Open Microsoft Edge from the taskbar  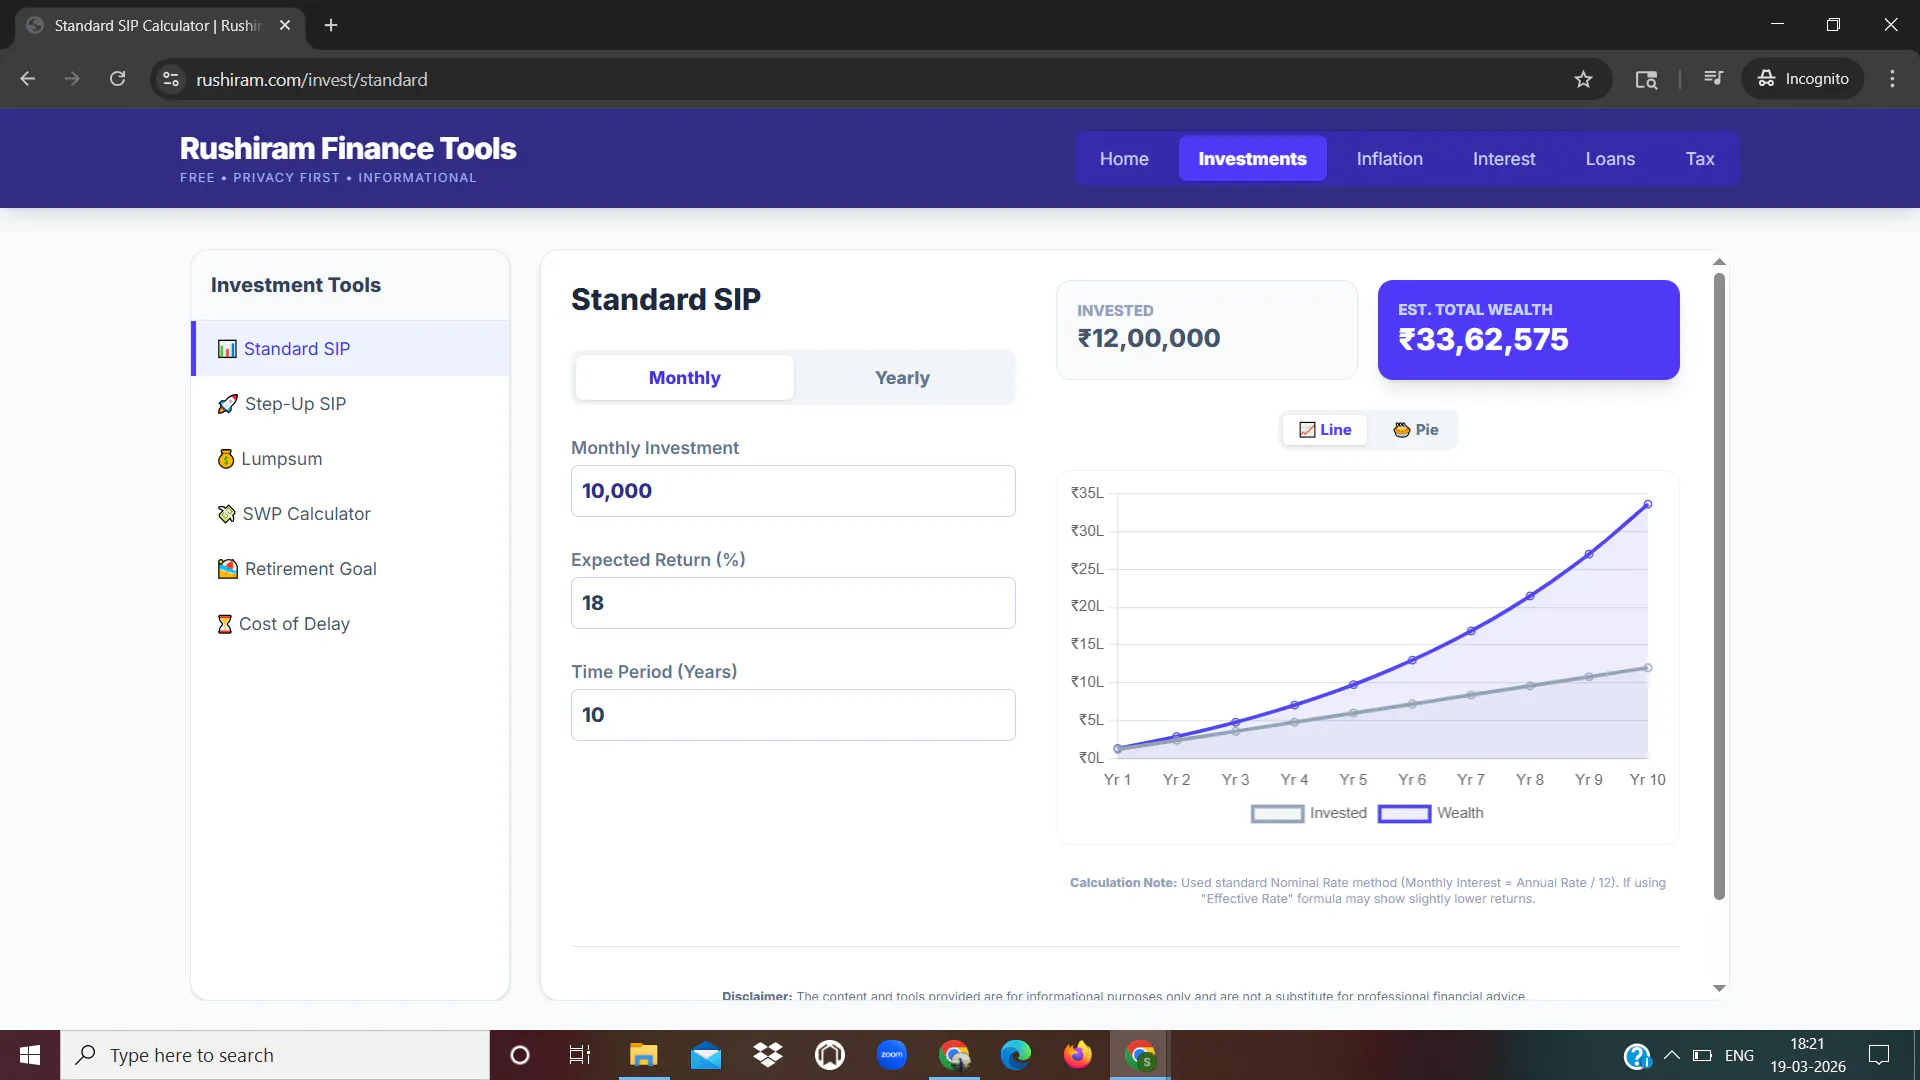coord(1016,1055)
